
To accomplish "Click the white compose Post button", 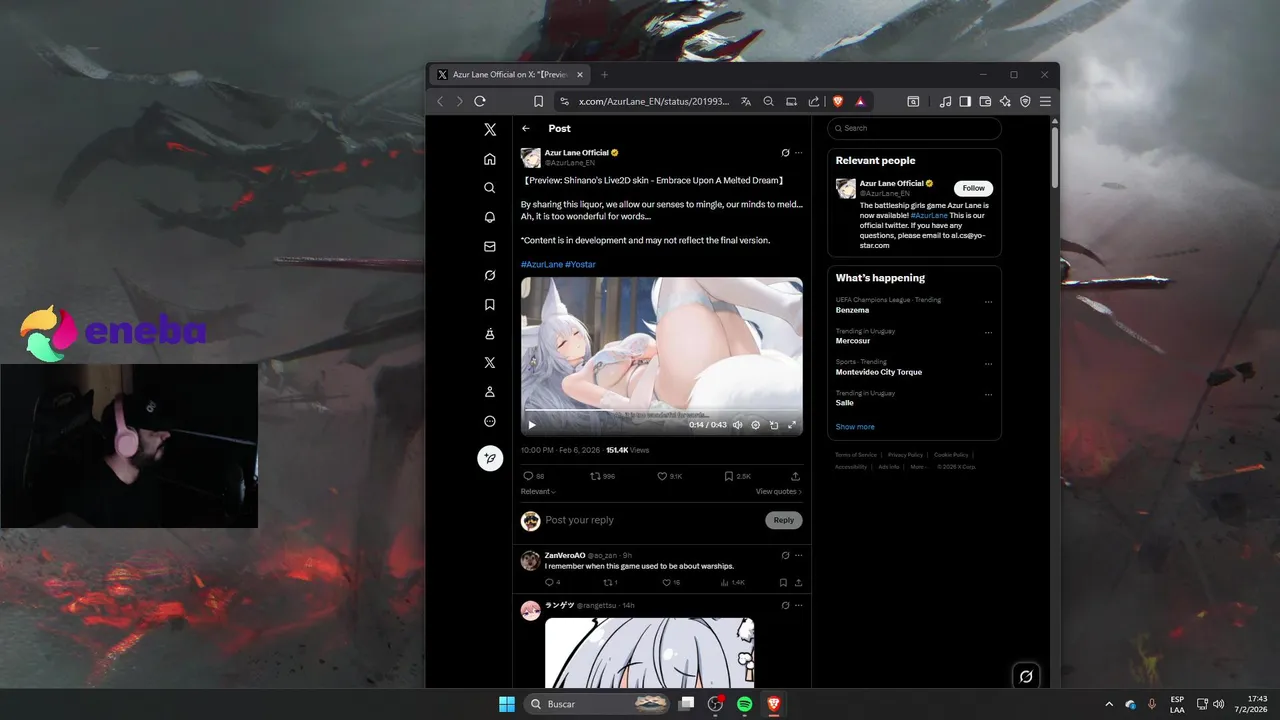I will point(490,458).
